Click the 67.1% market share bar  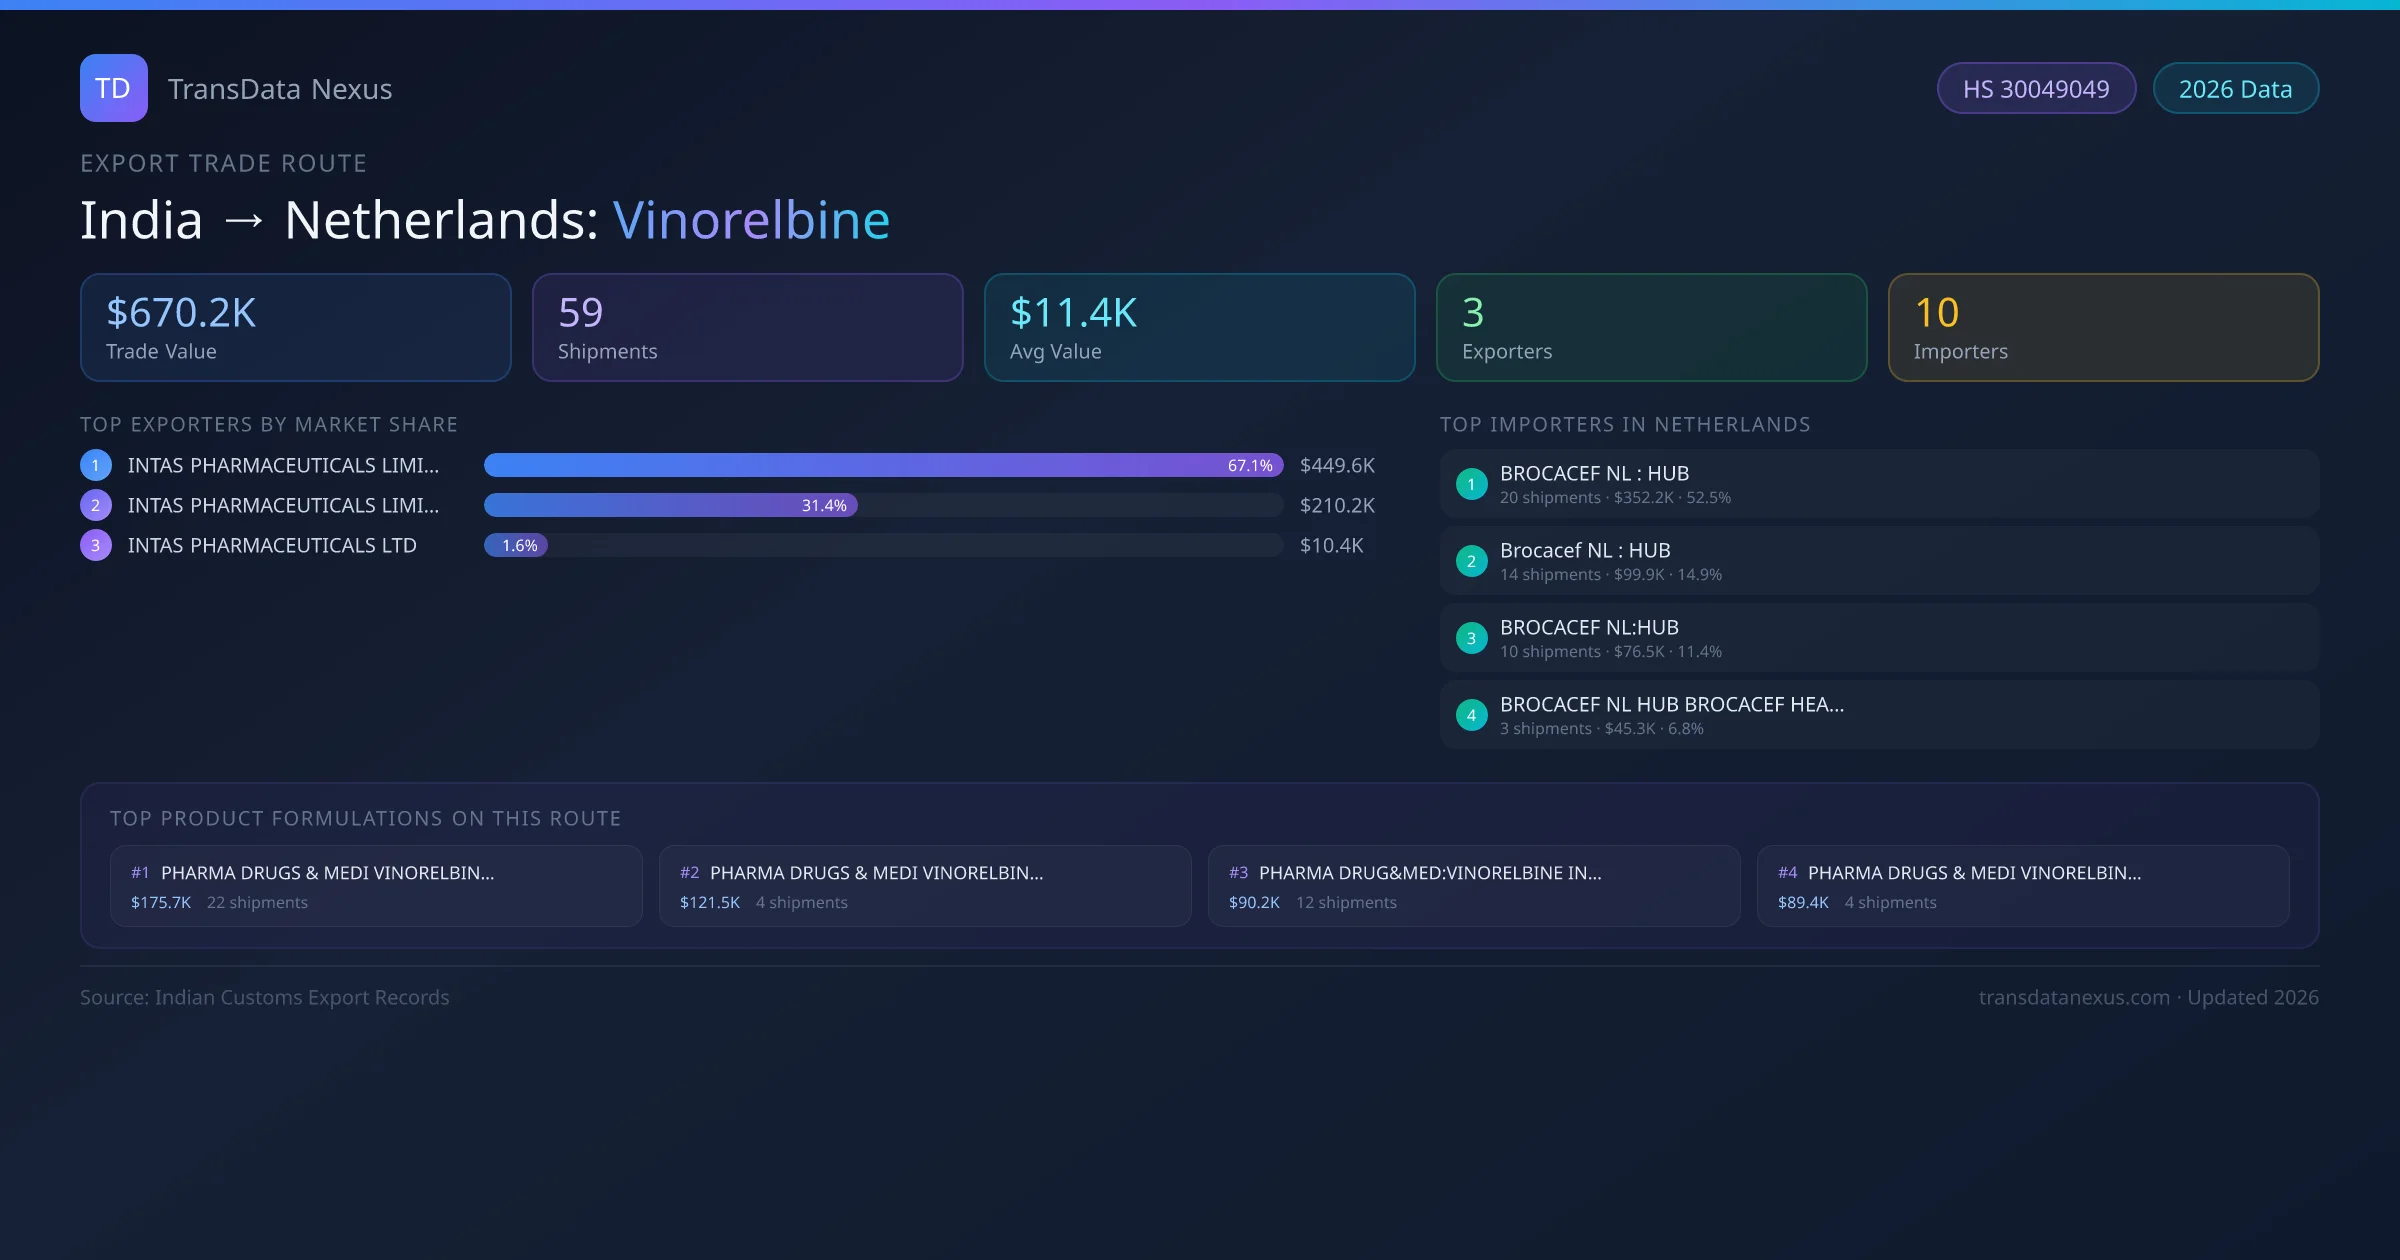coord(883,465)
